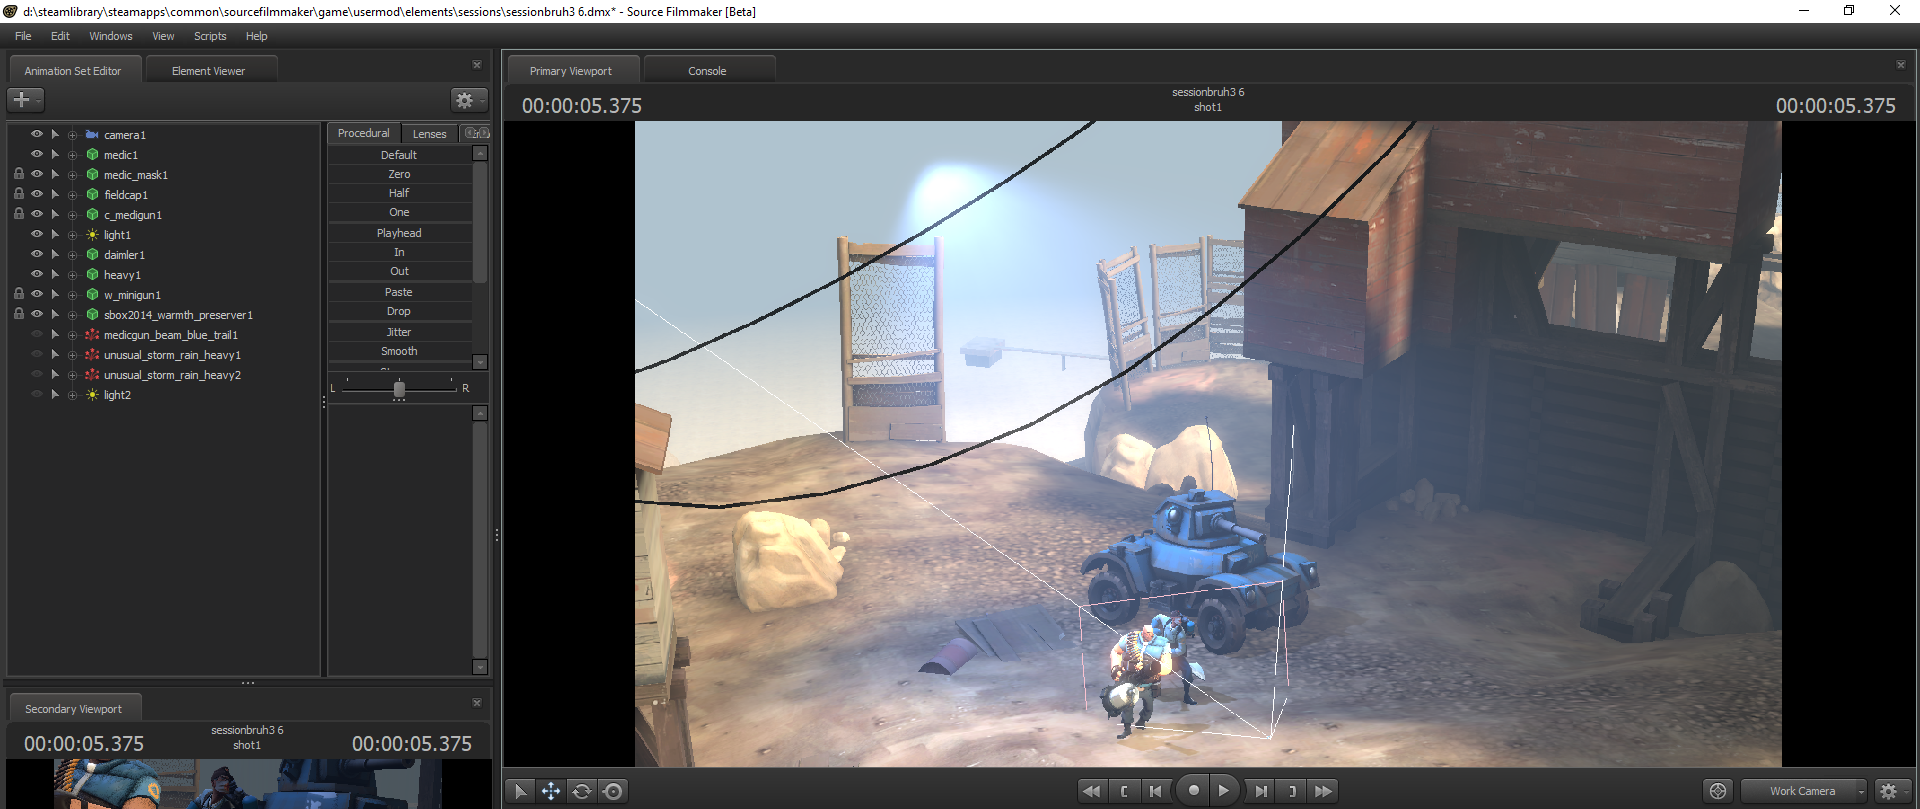
Task: Activate the rotate manipulator tool
Action: tap(582, 791)
